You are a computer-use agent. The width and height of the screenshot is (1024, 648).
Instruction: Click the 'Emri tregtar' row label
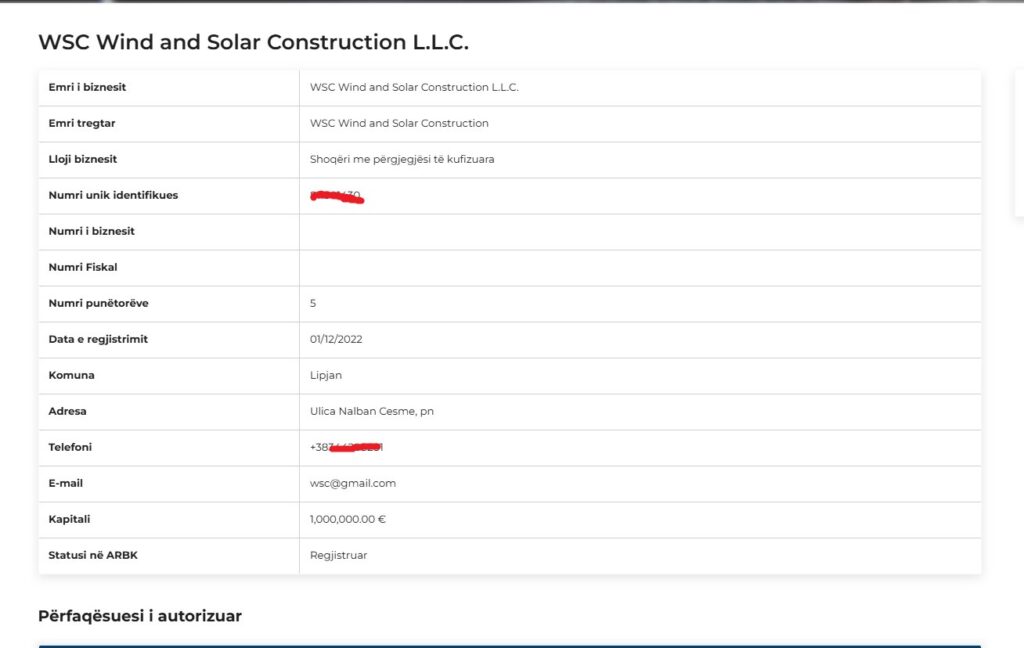tap(82, 123)
